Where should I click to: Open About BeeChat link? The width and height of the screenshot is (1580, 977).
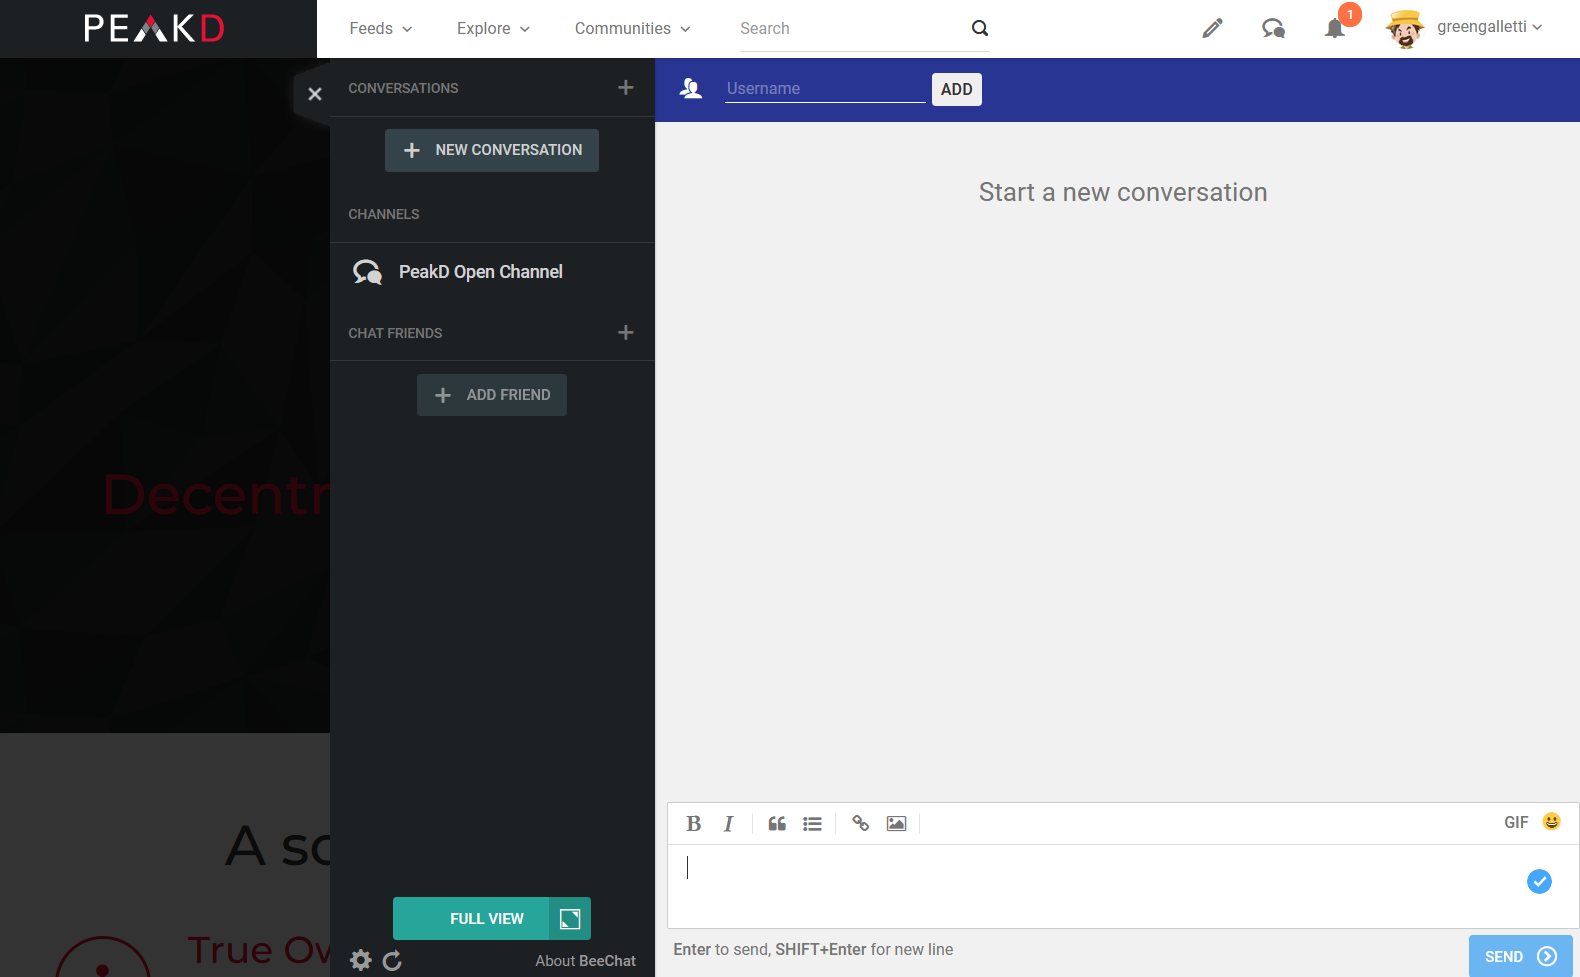pos(585,961)
